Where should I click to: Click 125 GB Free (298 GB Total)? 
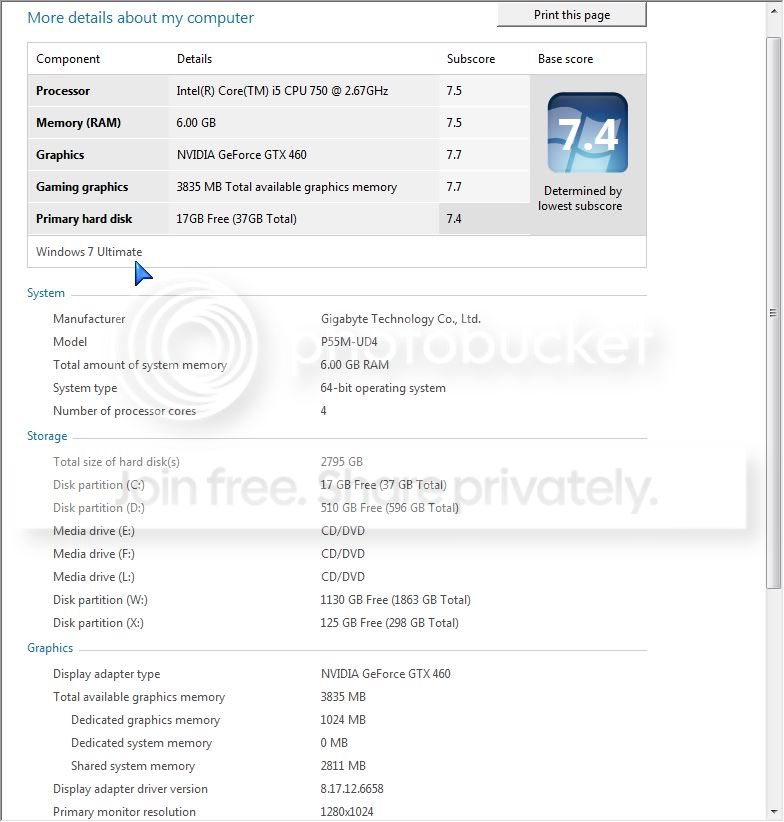tap(389, 623)
